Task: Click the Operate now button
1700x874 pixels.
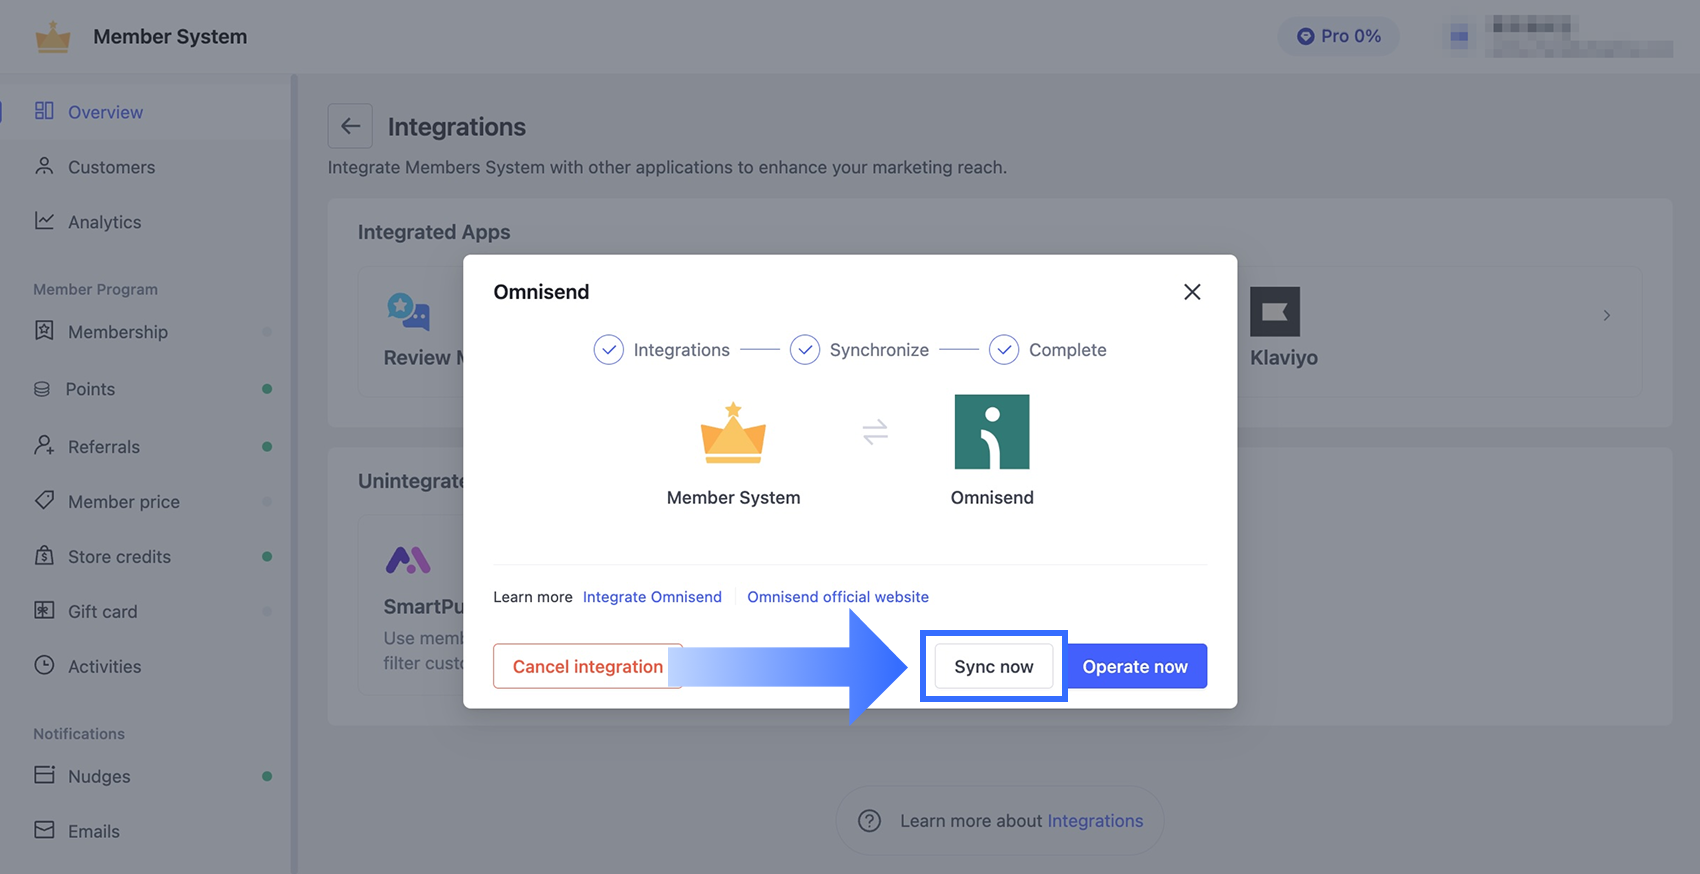Action: [1135, 666]
